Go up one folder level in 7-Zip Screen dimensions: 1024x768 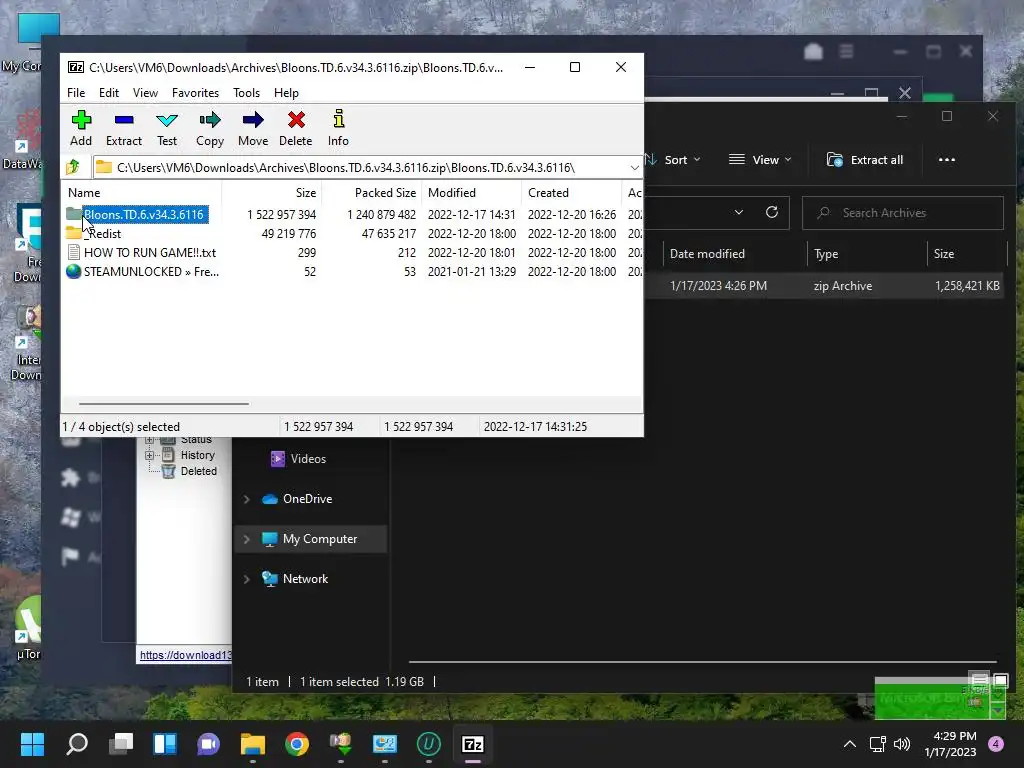point(73,167)
